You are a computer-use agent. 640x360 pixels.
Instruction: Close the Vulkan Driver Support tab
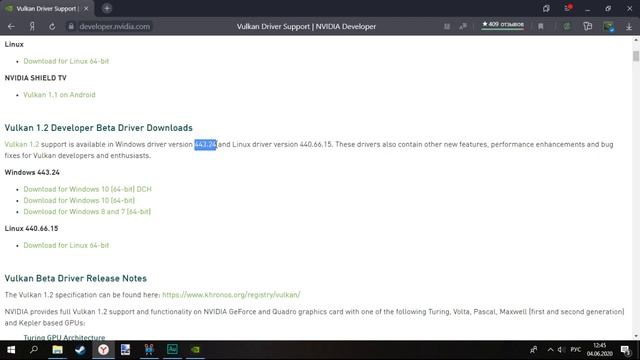[x=86, y=9]
